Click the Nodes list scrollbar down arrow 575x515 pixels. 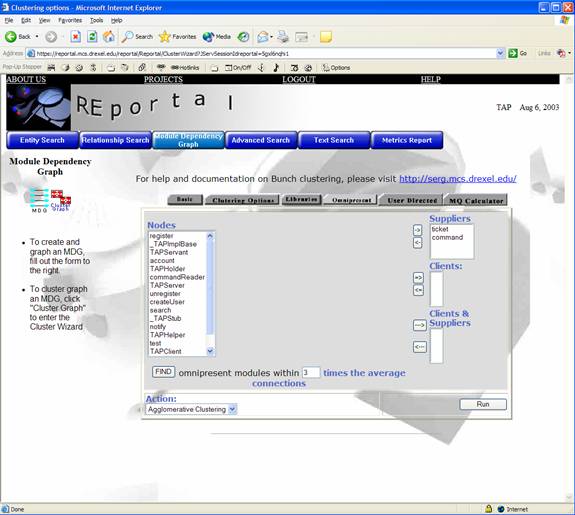[x=210, y=351]
